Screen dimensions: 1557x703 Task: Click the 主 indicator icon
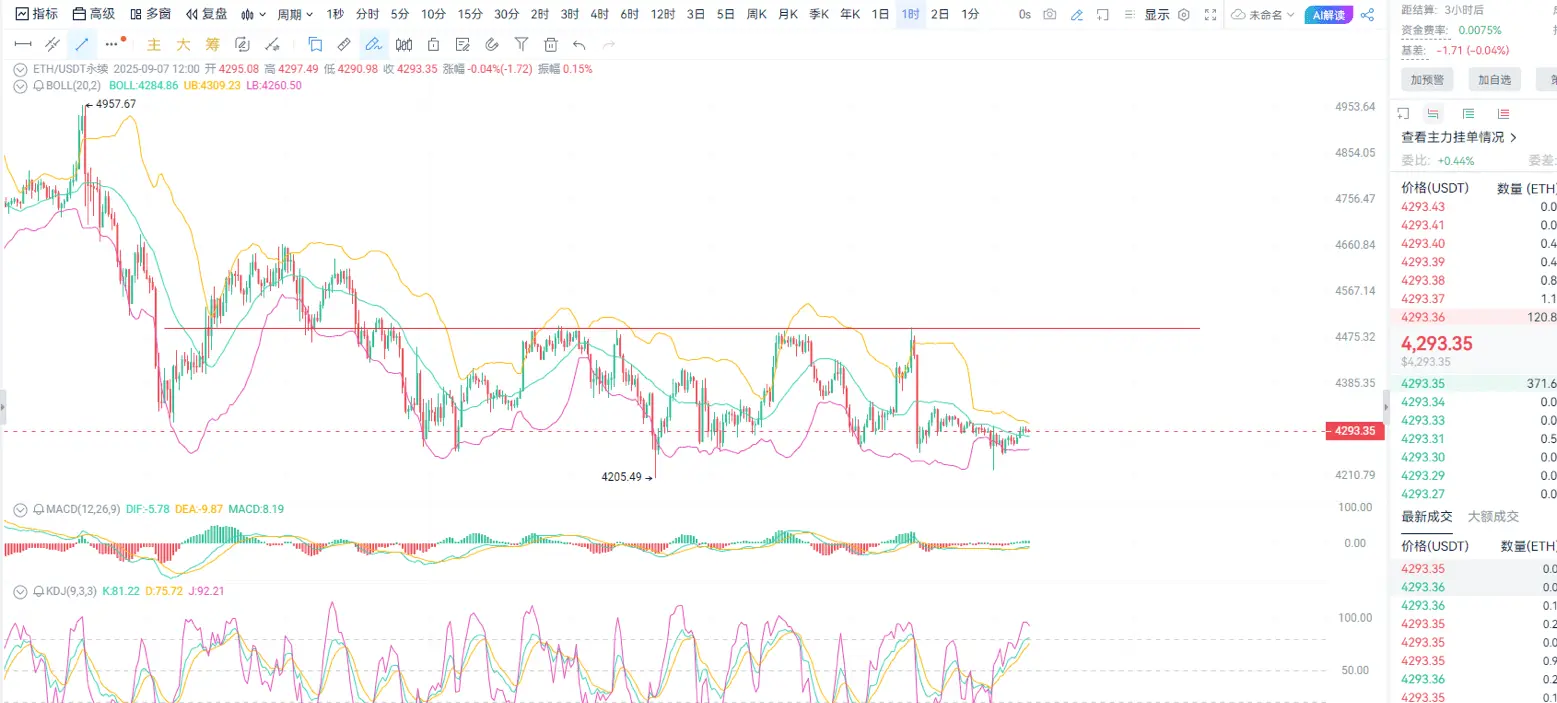(154, 44)
